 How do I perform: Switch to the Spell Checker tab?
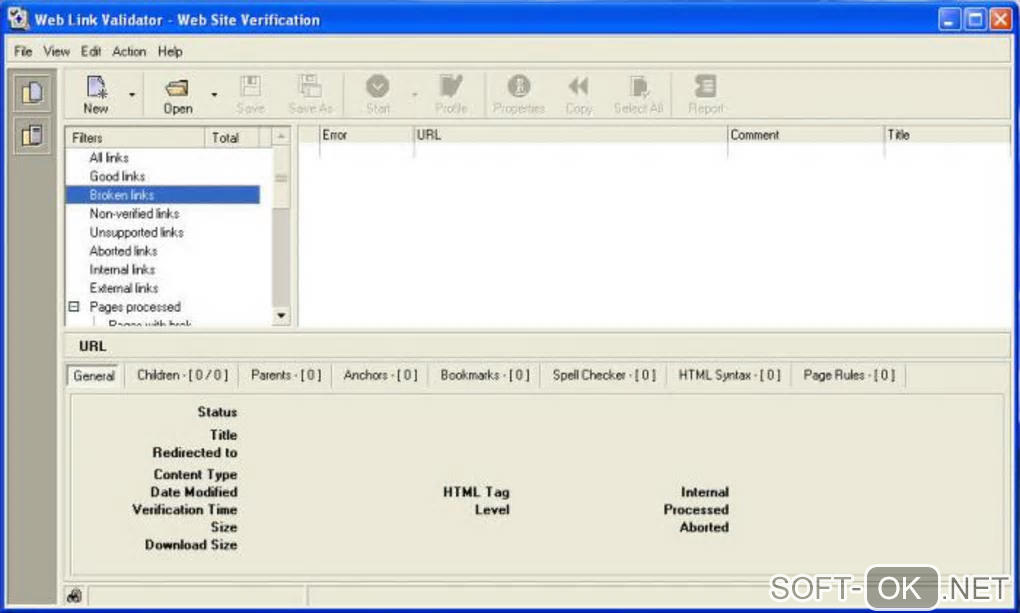click(604, 375)
